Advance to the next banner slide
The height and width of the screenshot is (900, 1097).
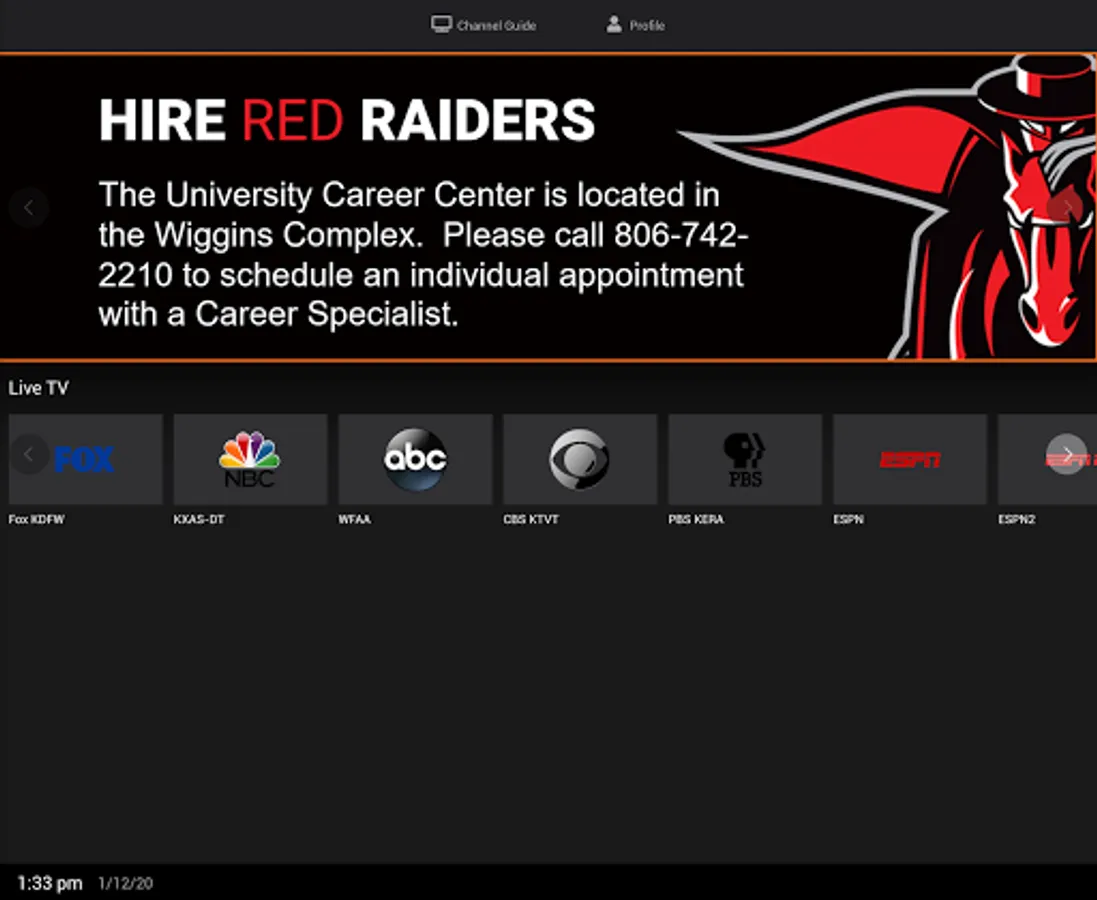pos(1066,207)
